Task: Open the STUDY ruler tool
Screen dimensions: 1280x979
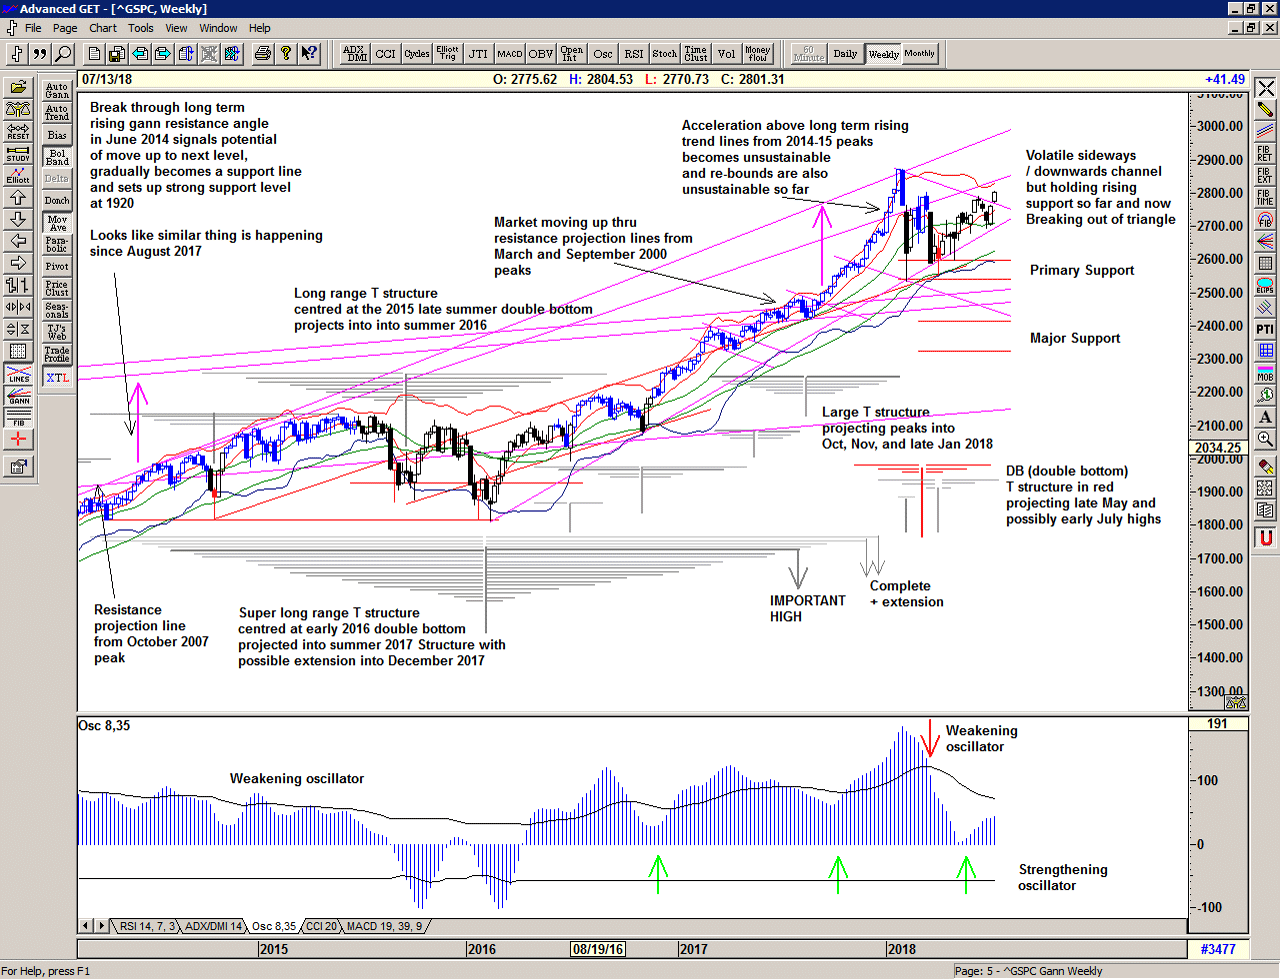Action: tap(18, 153)
